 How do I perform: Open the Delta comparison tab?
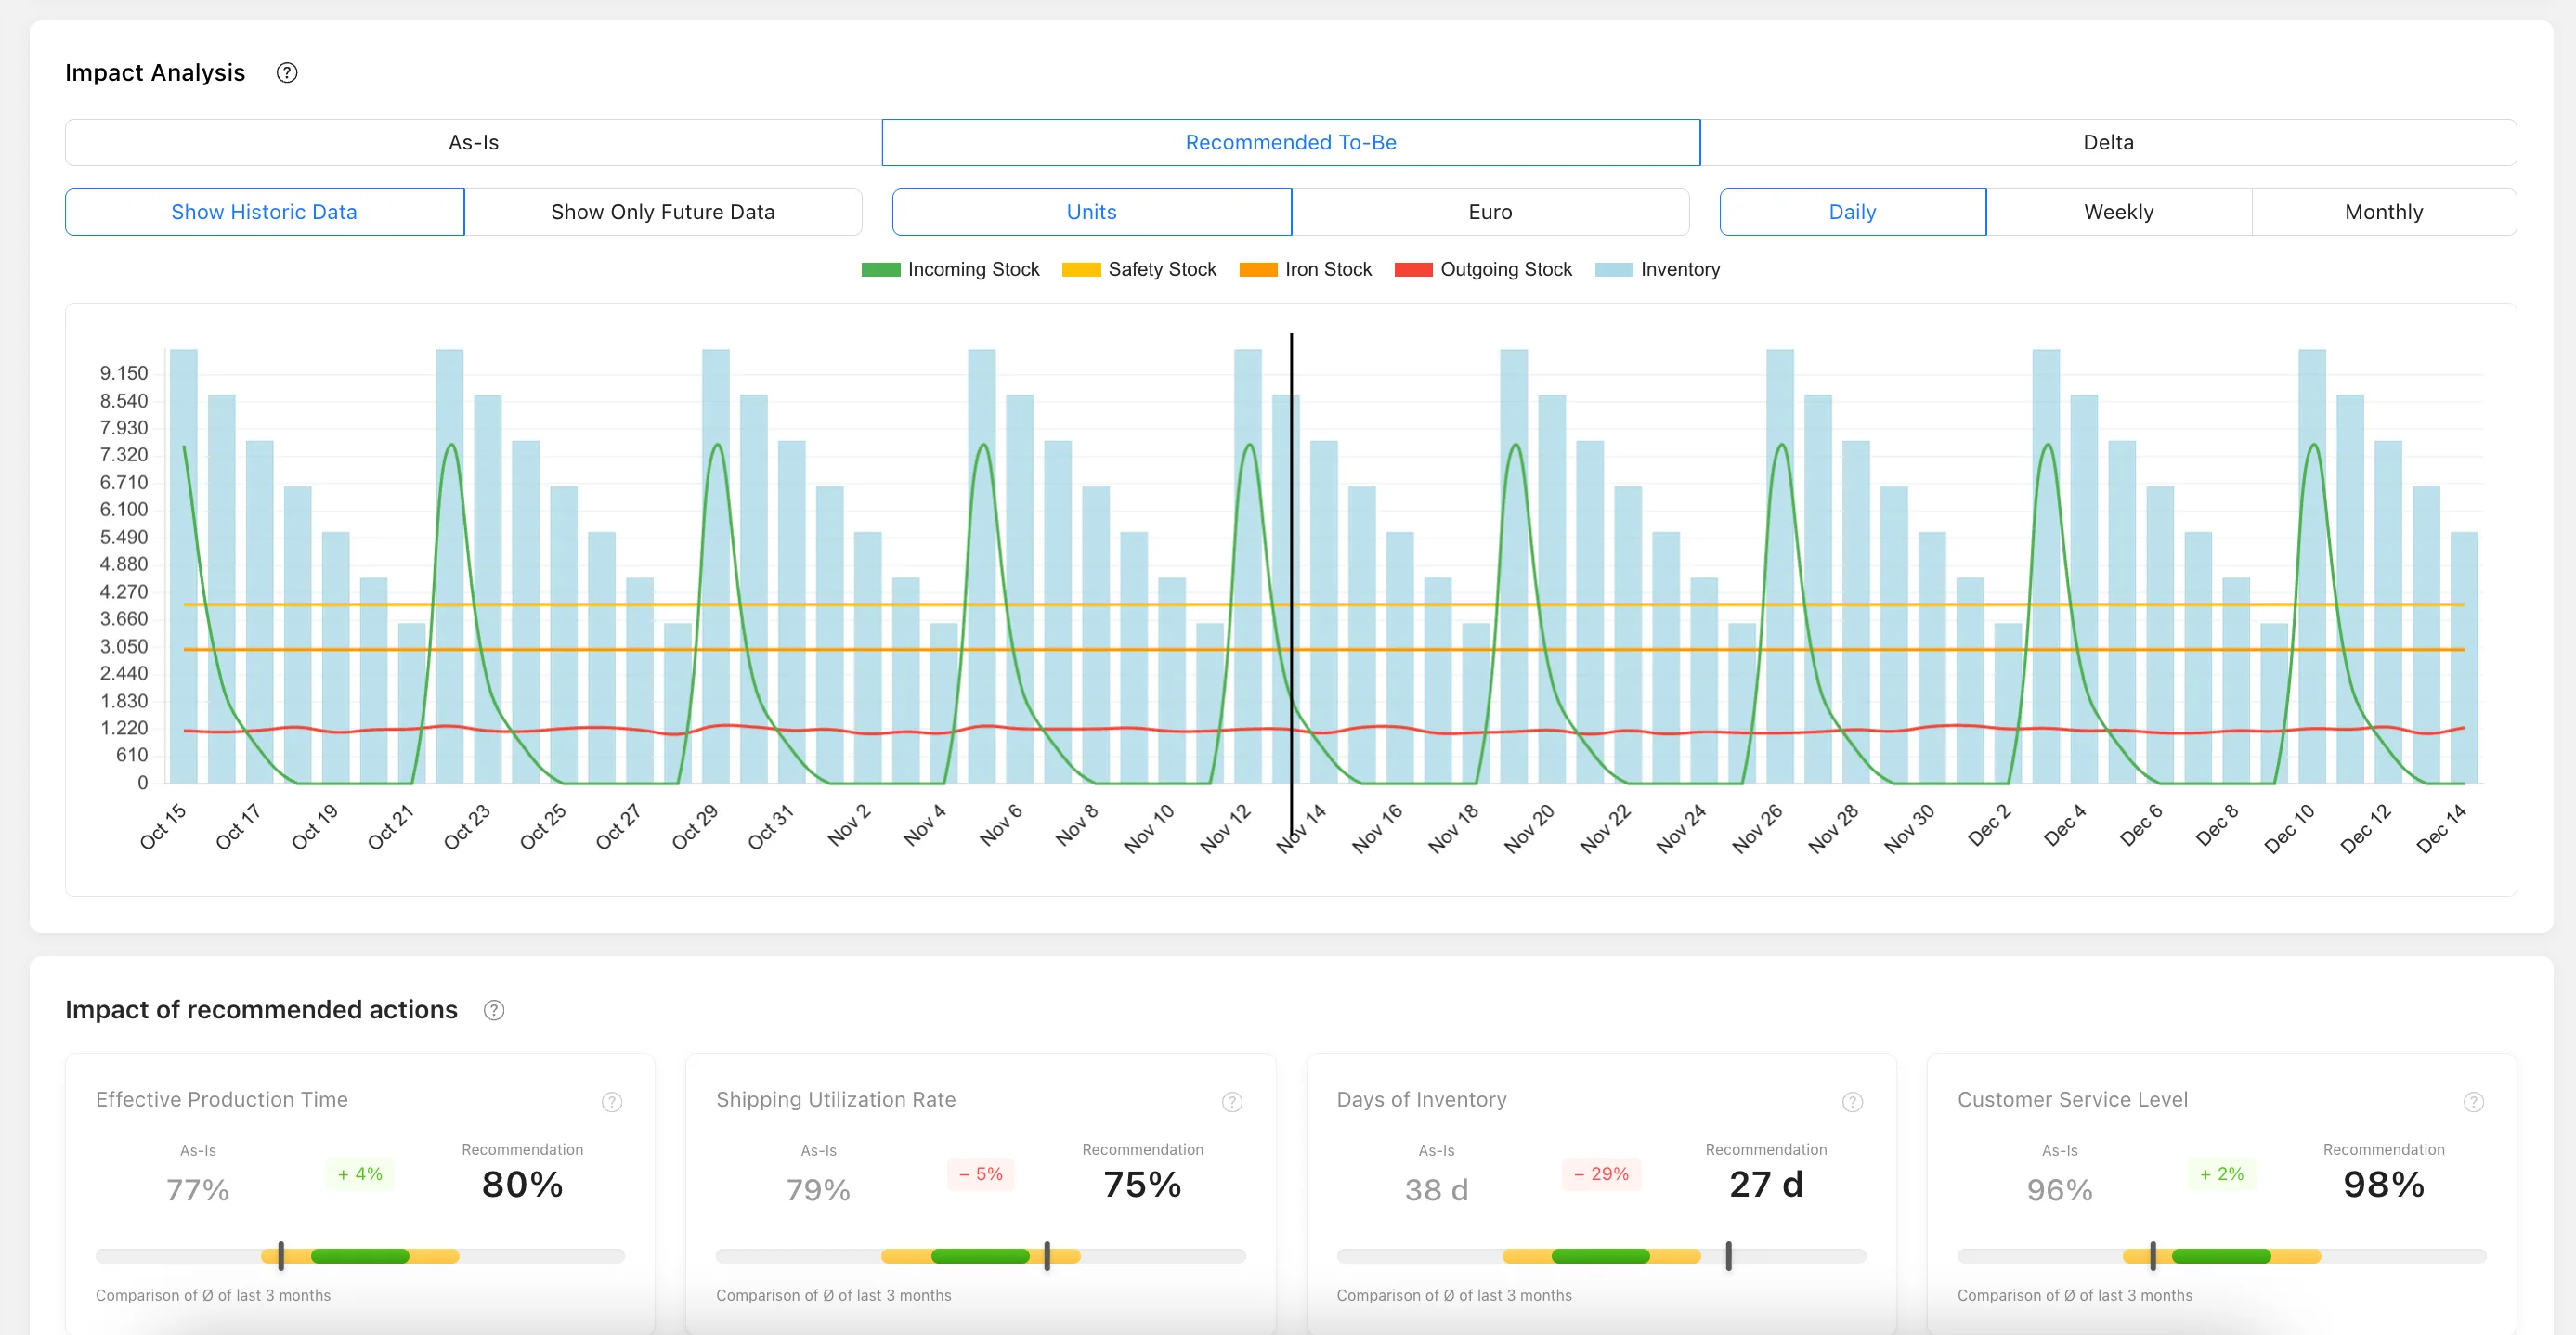[2108, 142]
